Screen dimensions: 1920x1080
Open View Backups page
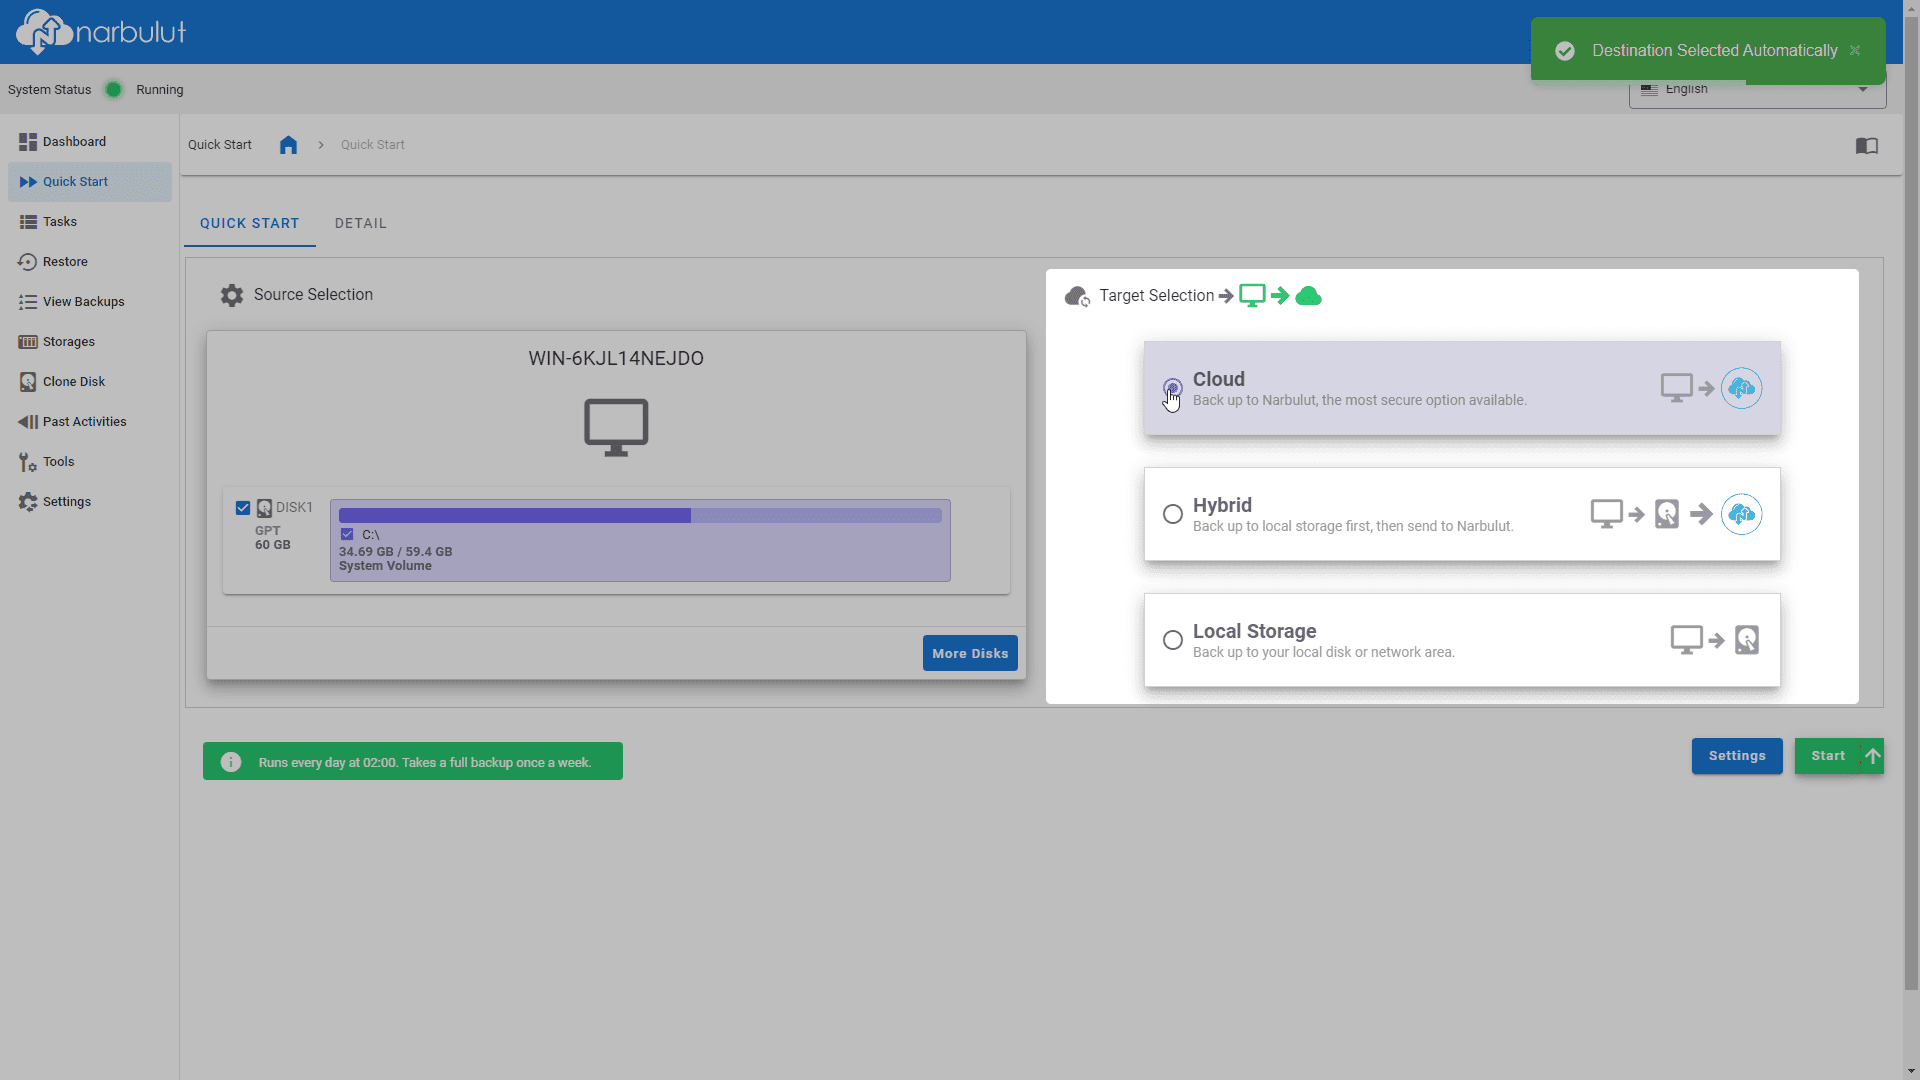(89, 302)
